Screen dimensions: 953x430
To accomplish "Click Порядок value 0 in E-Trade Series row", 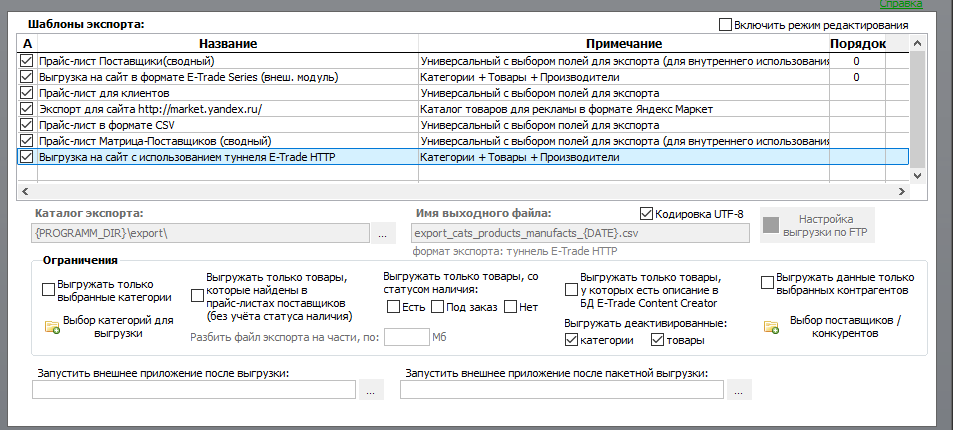I will pyautogui.click(x=856, y=77).
